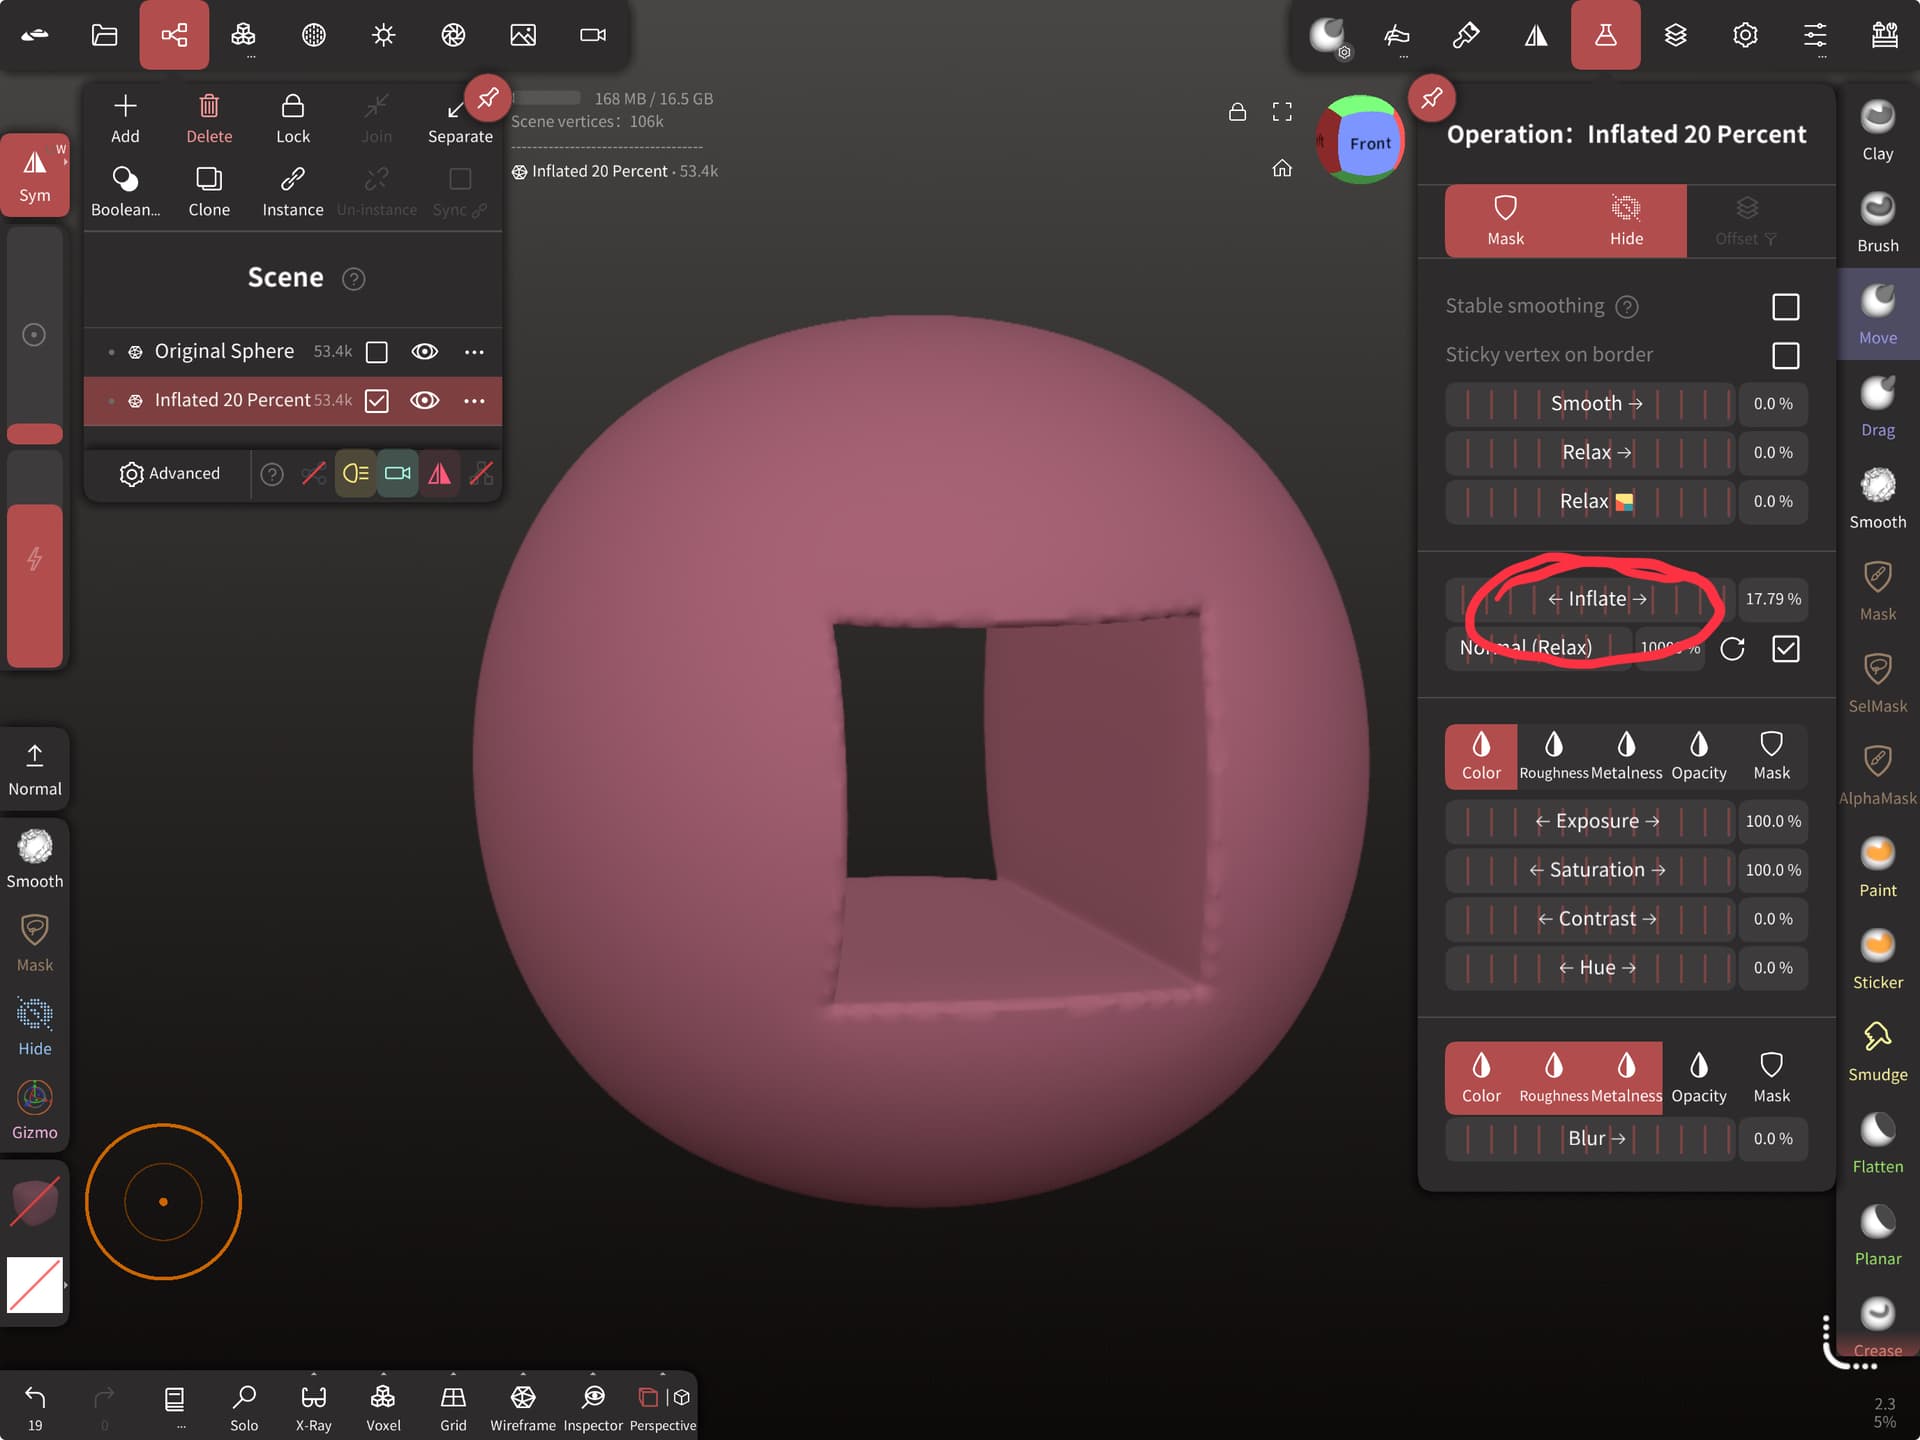
Task: Adjust the Blur slider
Action: 1590,1139
